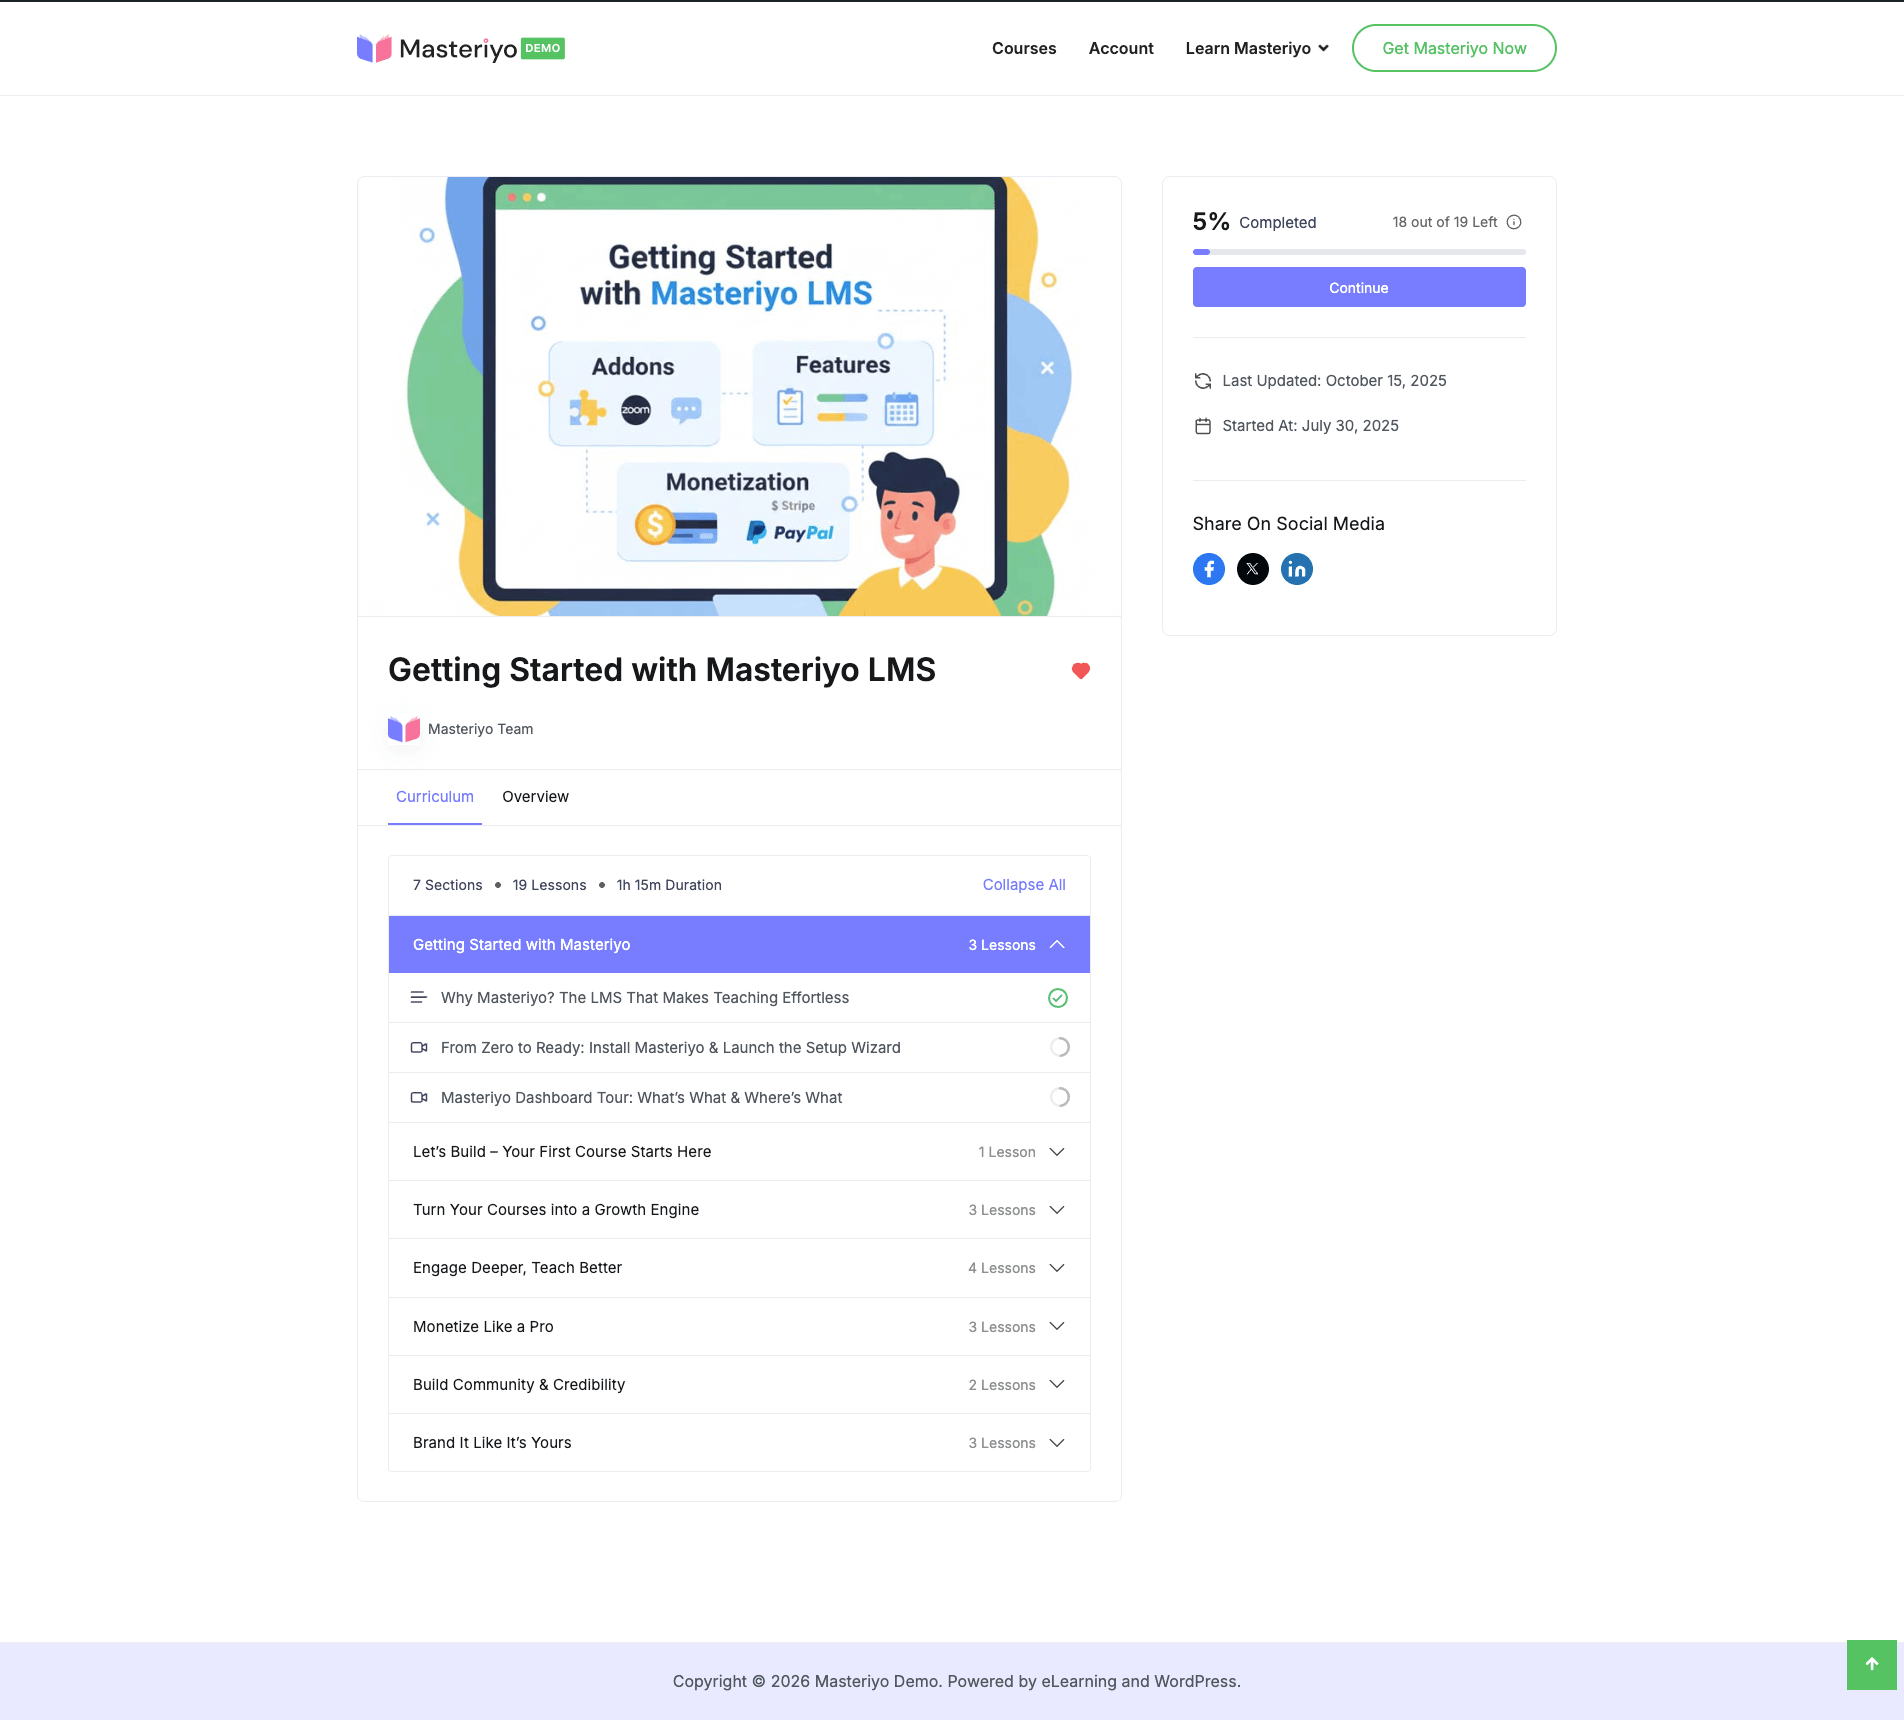
Task: Switch to the Curriculum tab
Action: [435, 797]
